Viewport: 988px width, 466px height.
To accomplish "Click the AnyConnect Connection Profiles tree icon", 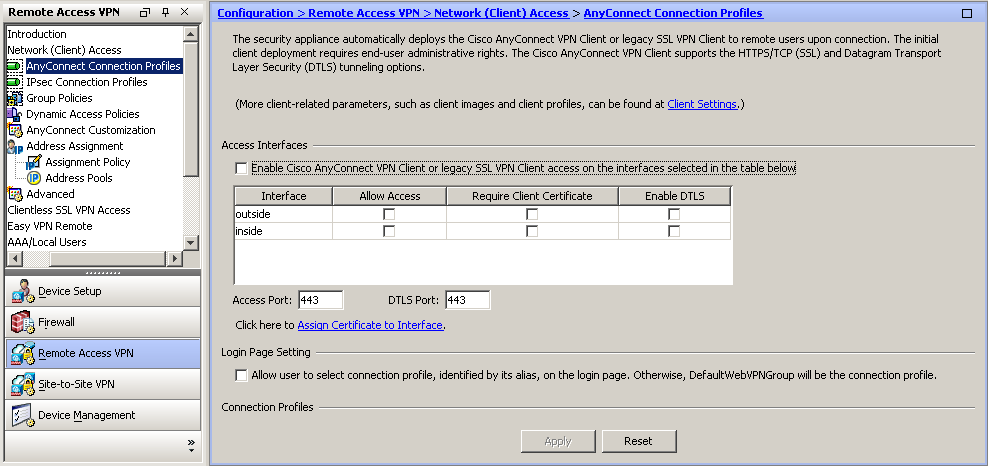I will coord(15,66).
